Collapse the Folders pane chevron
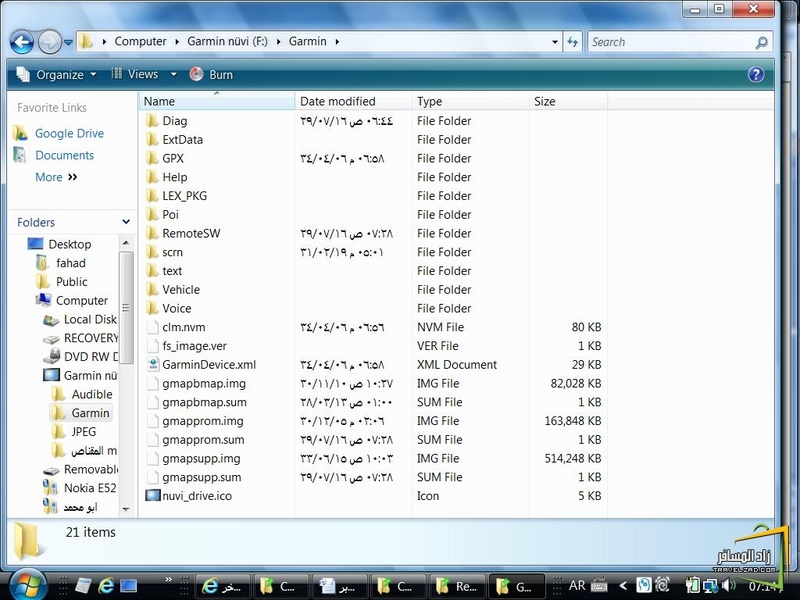Viewport: 800px width, 600px height. [x=126, y=222]
